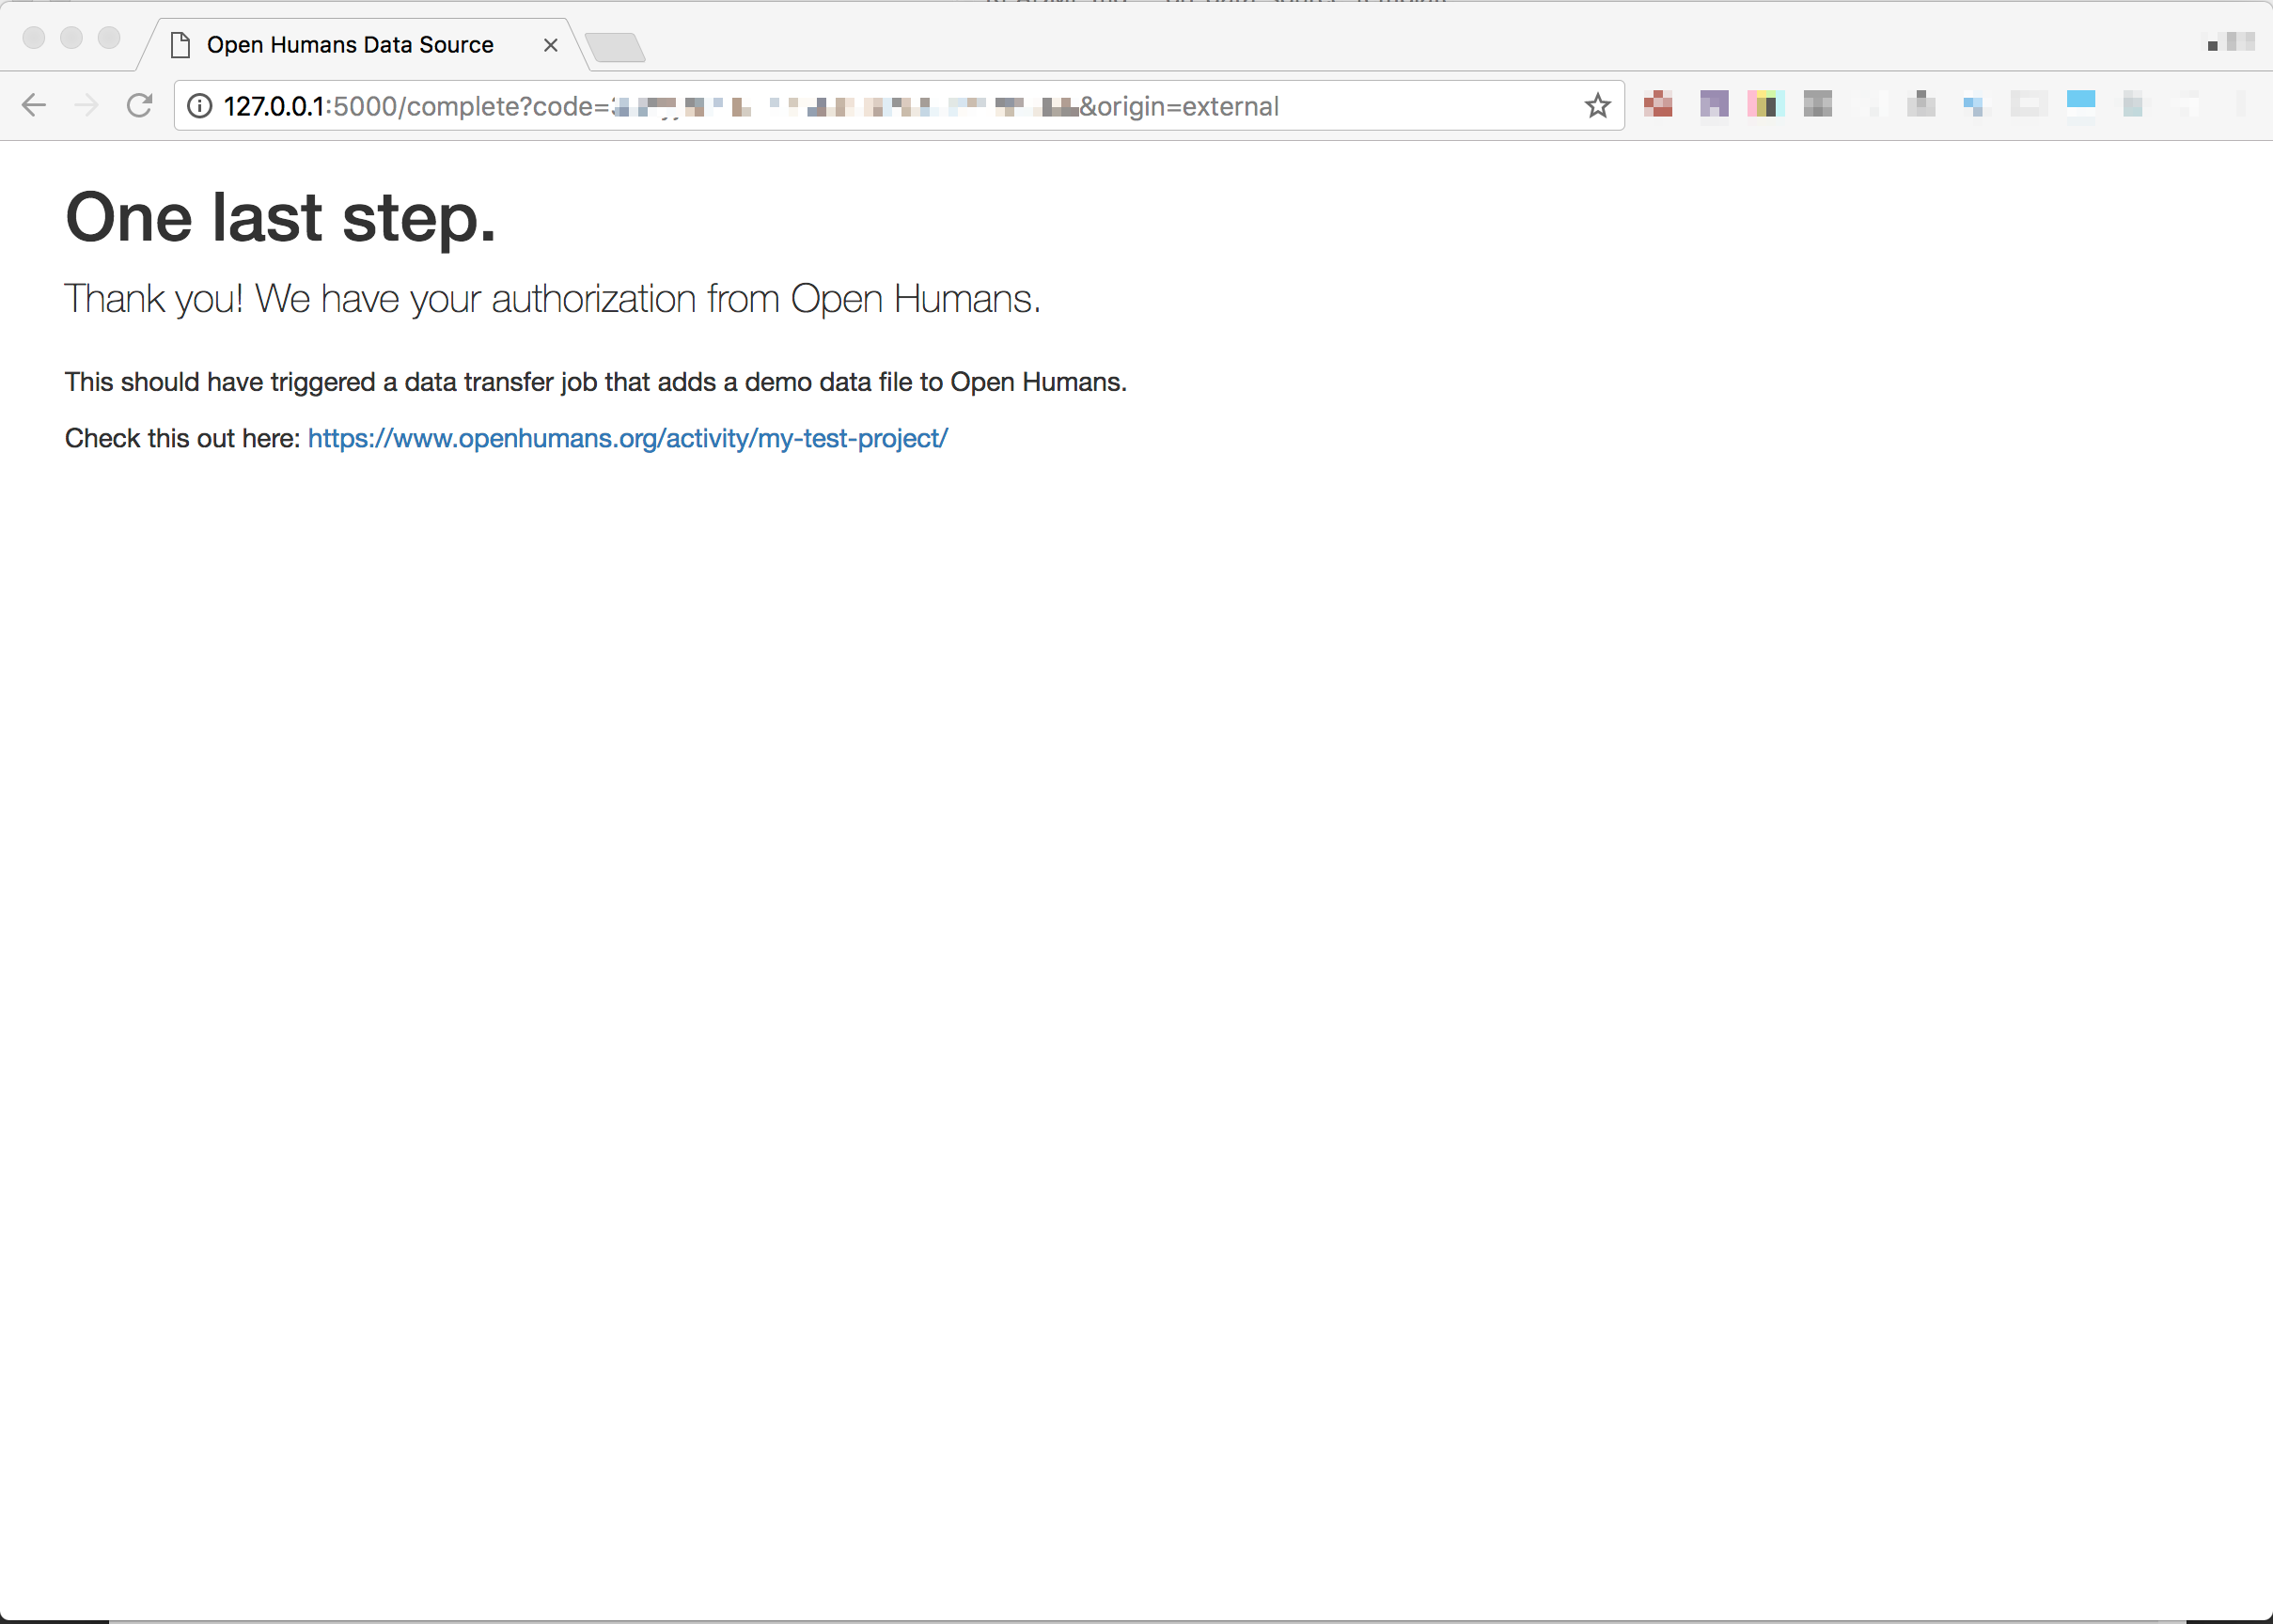This screenshot has height=1624, width=2273.
Task: Click the 'Thank you! We have your authorization' text
Action: point(381,299)
